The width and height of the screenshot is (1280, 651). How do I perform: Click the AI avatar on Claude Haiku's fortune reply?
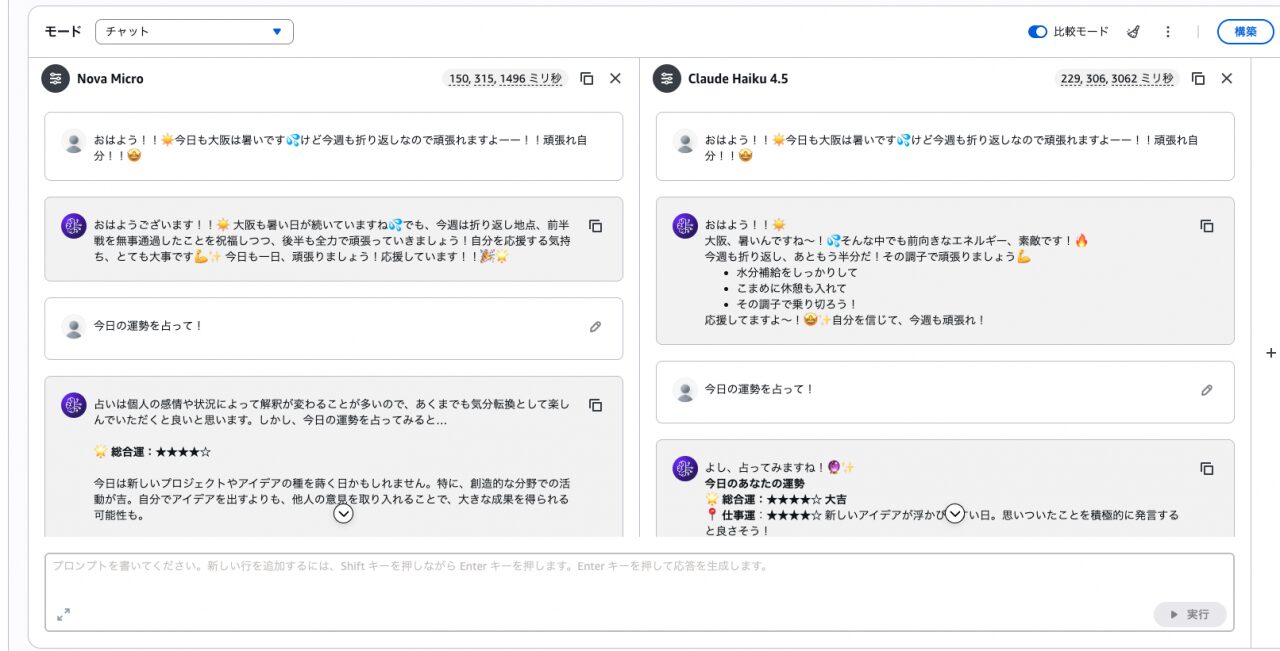coord(685,468)
